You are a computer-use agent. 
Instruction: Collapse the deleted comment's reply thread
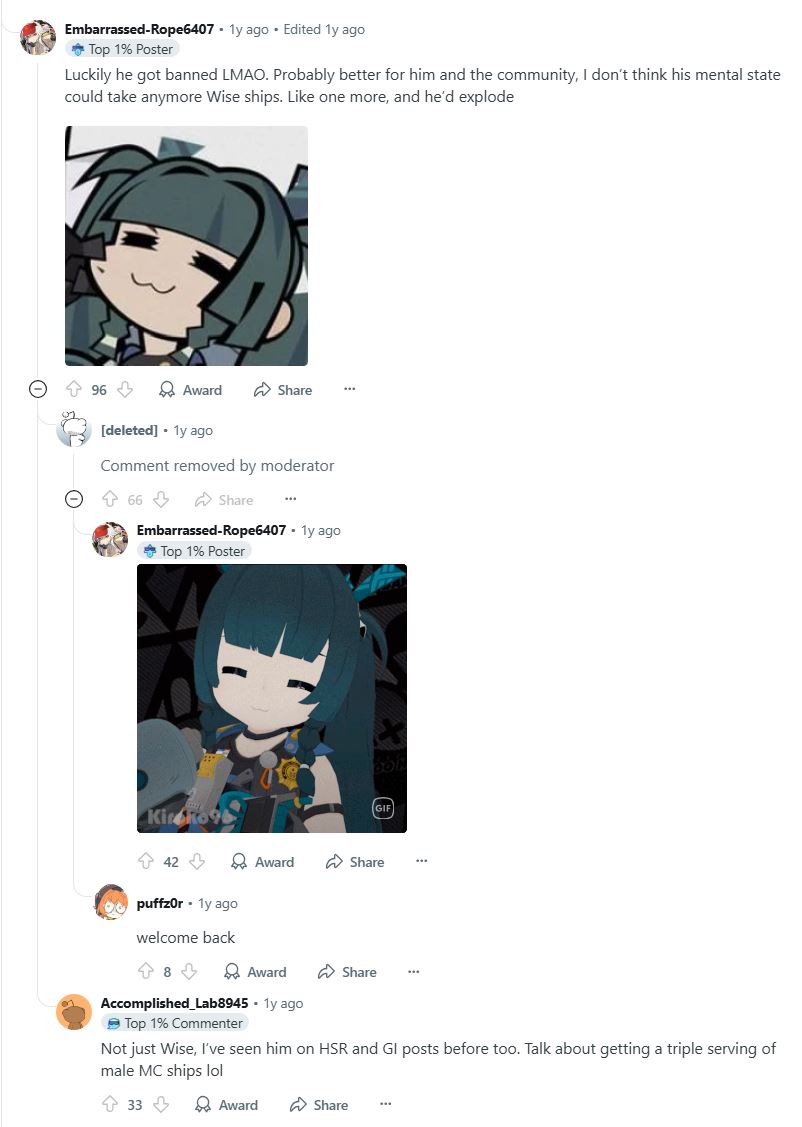(x=74, y=499)
